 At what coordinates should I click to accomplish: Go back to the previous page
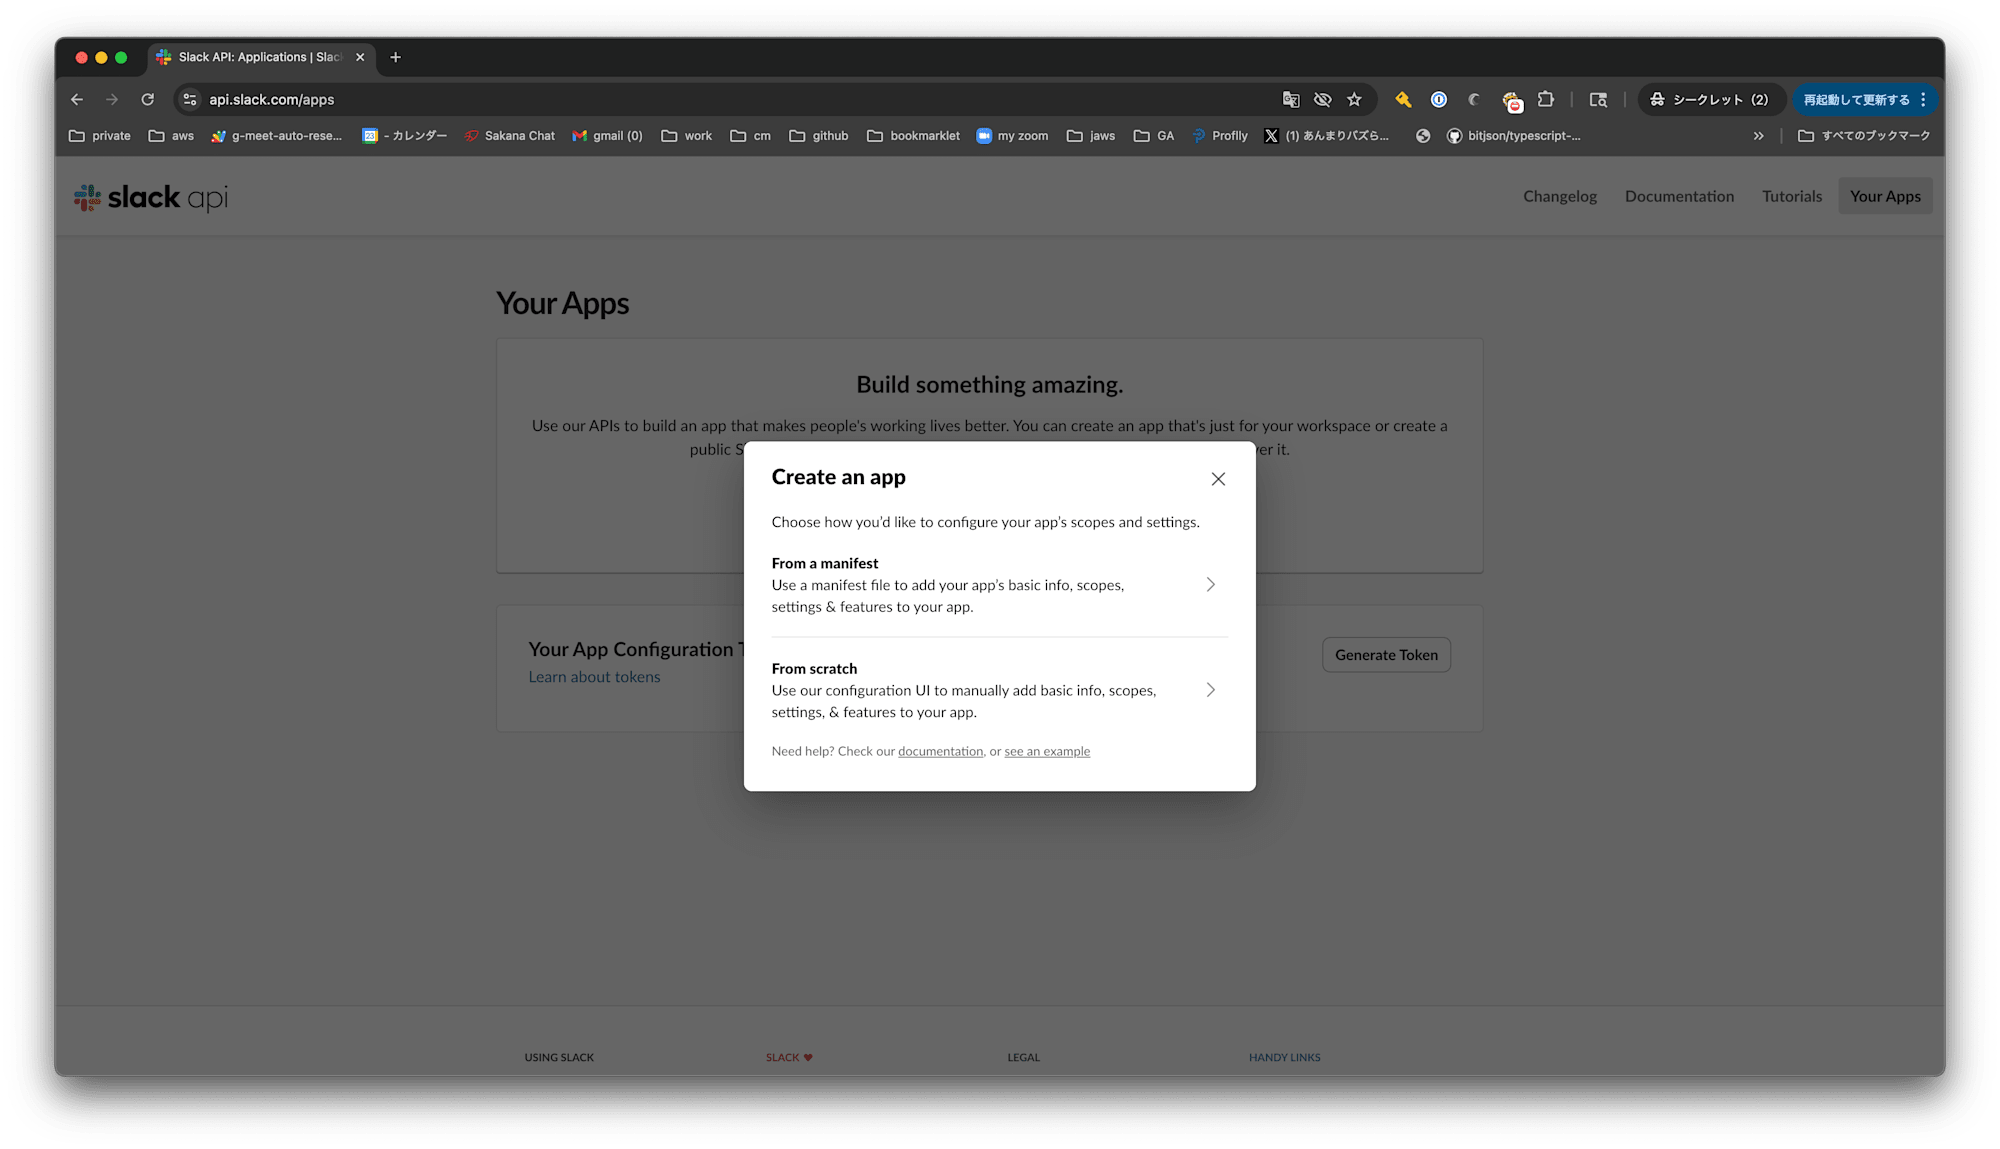pos(77,99)
